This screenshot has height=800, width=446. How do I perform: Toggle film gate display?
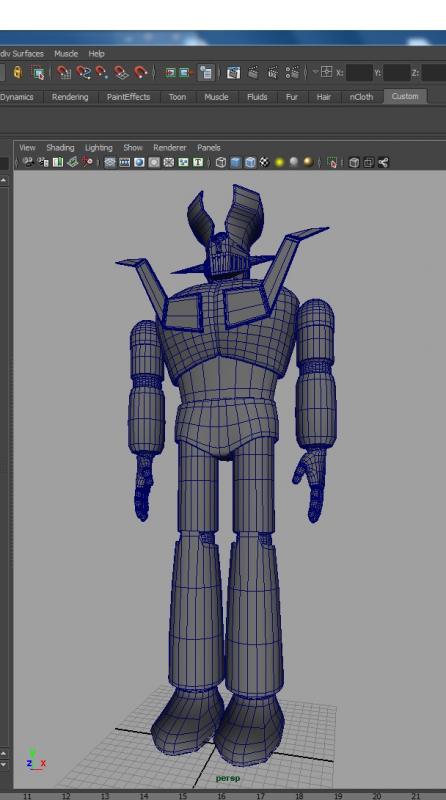[x=125, y=162]
